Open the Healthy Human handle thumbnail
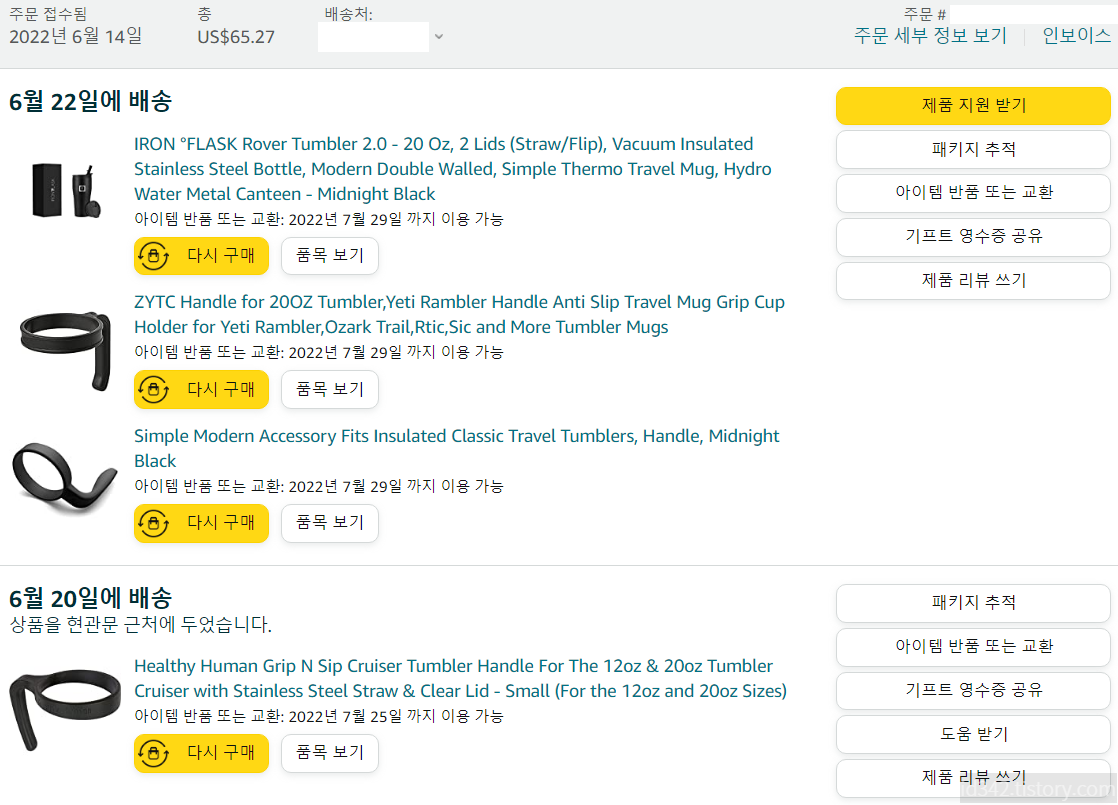1118x805 pixels. [65, 709]
